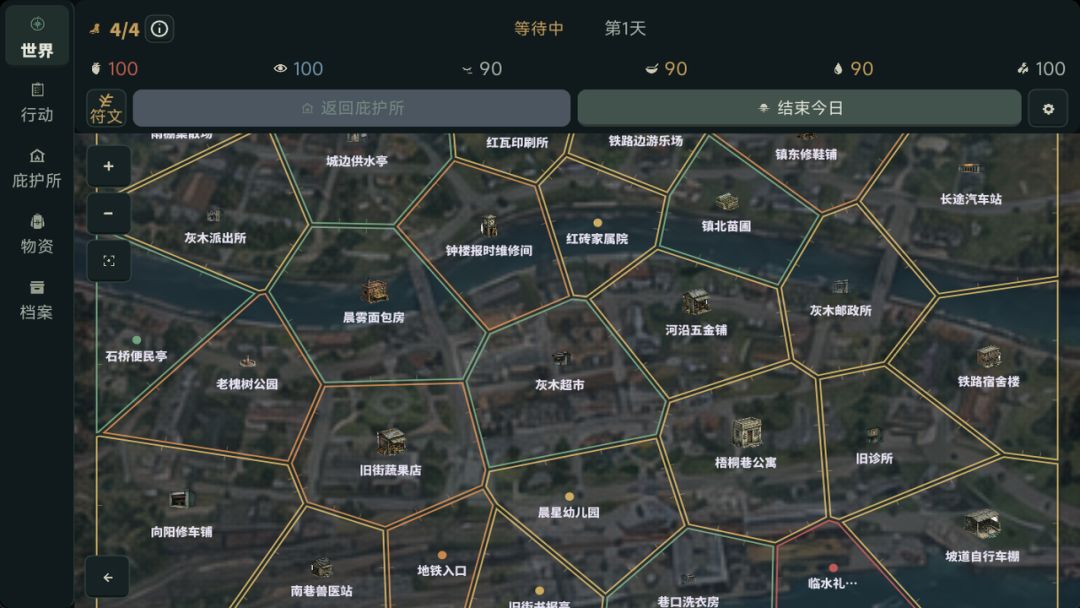Select 坡道自行车棚 building on the map
The width and height of the screenshot is (1080, 608).
[982, 525]
